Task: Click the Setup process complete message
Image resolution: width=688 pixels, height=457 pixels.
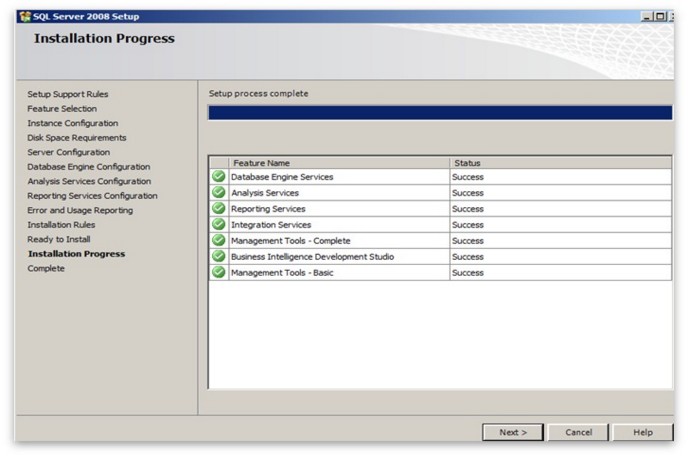Action: 258,93
